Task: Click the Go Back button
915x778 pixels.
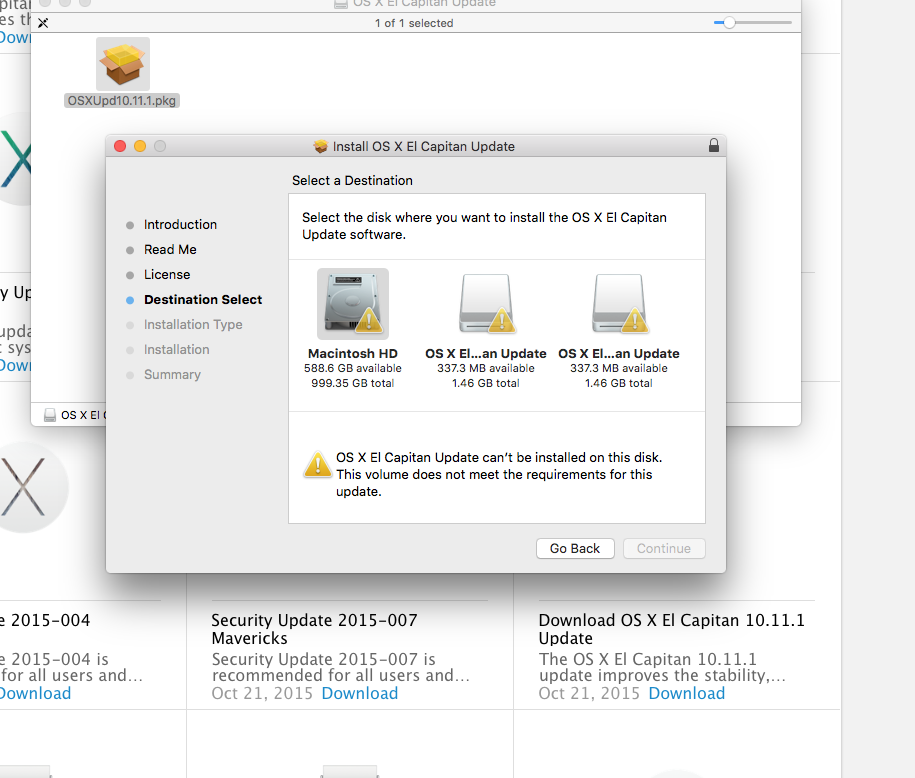Action: point(575,549)
